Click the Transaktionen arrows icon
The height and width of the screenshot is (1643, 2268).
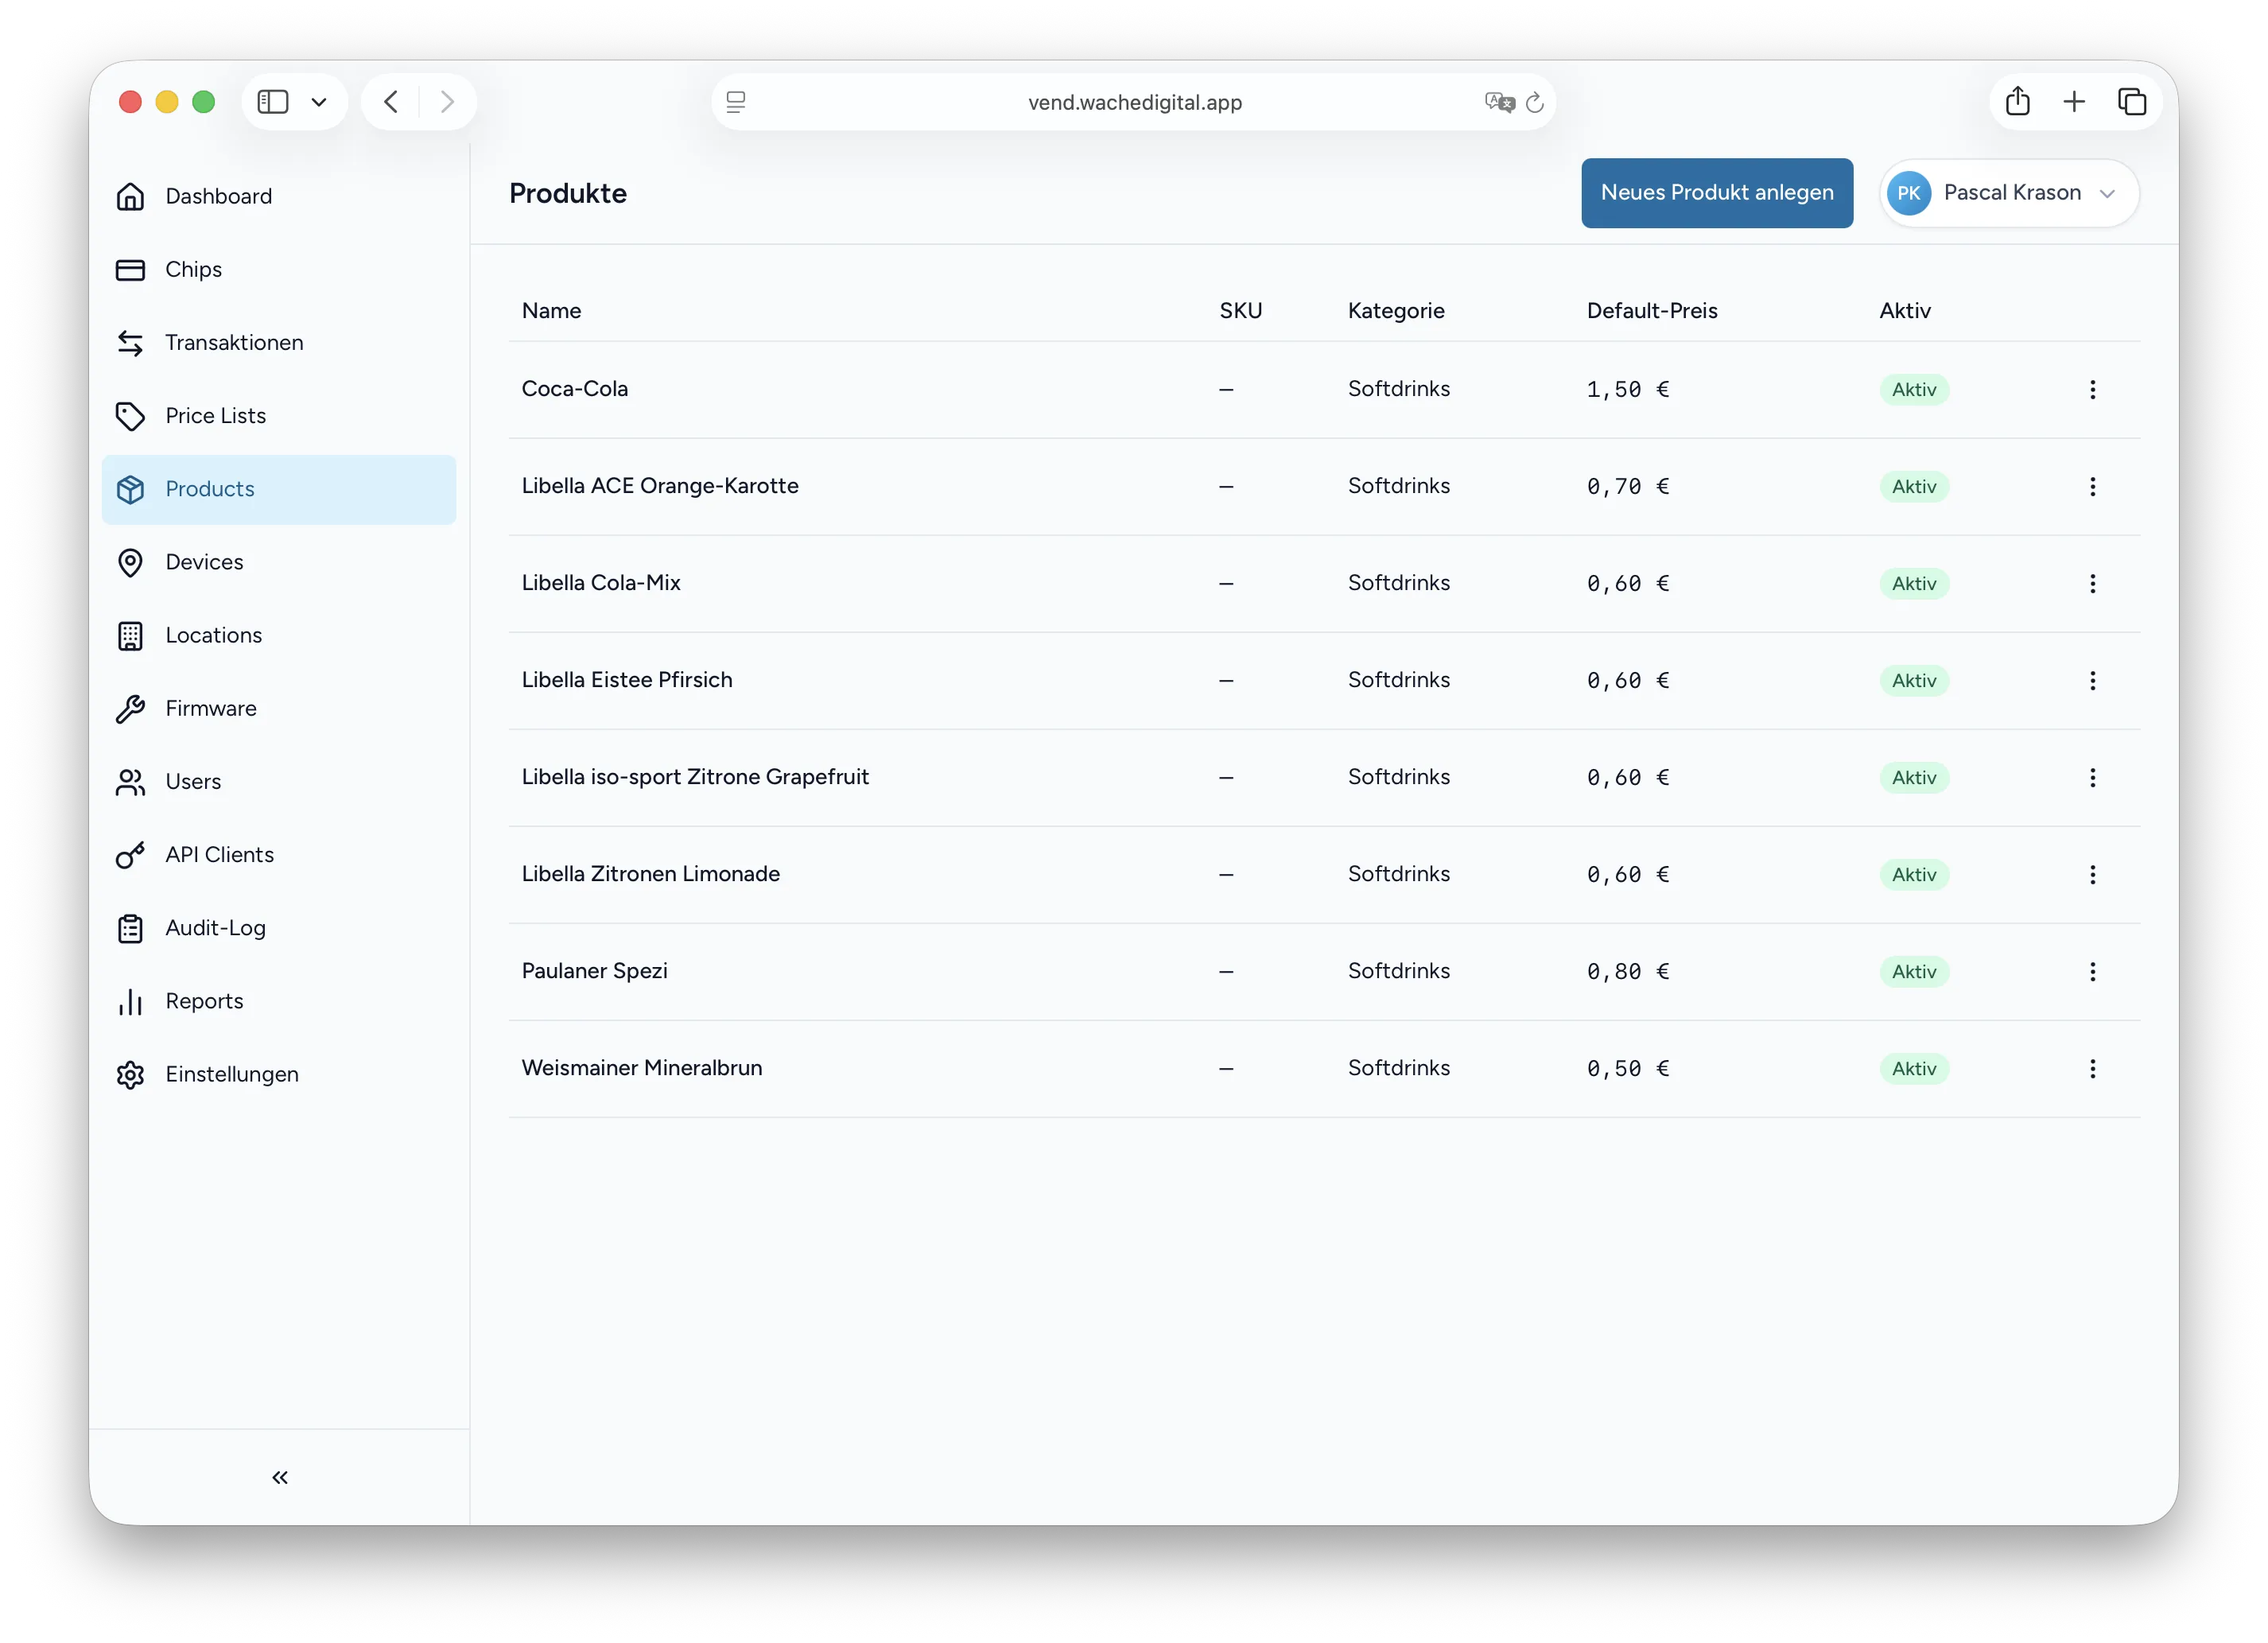point(130,343)
